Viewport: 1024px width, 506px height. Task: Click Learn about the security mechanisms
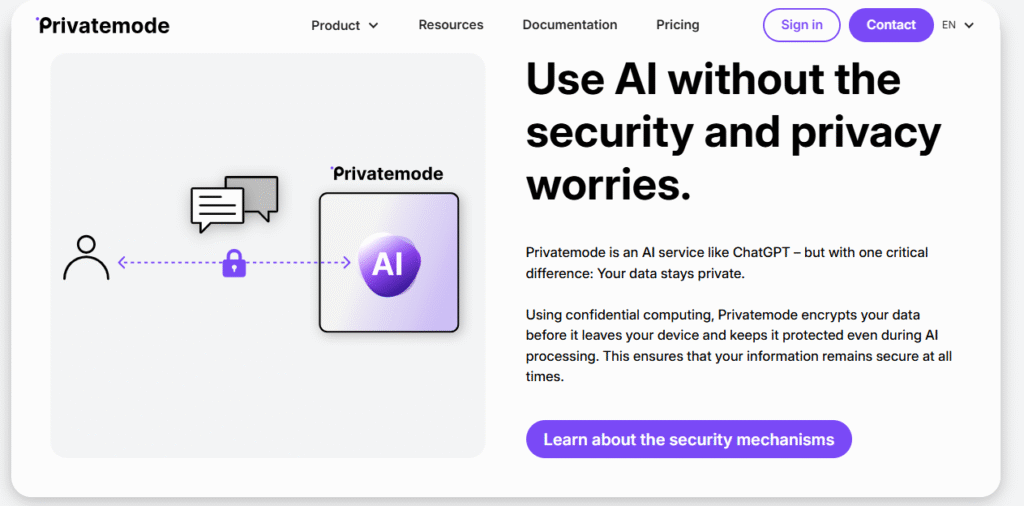click(688, 439)
